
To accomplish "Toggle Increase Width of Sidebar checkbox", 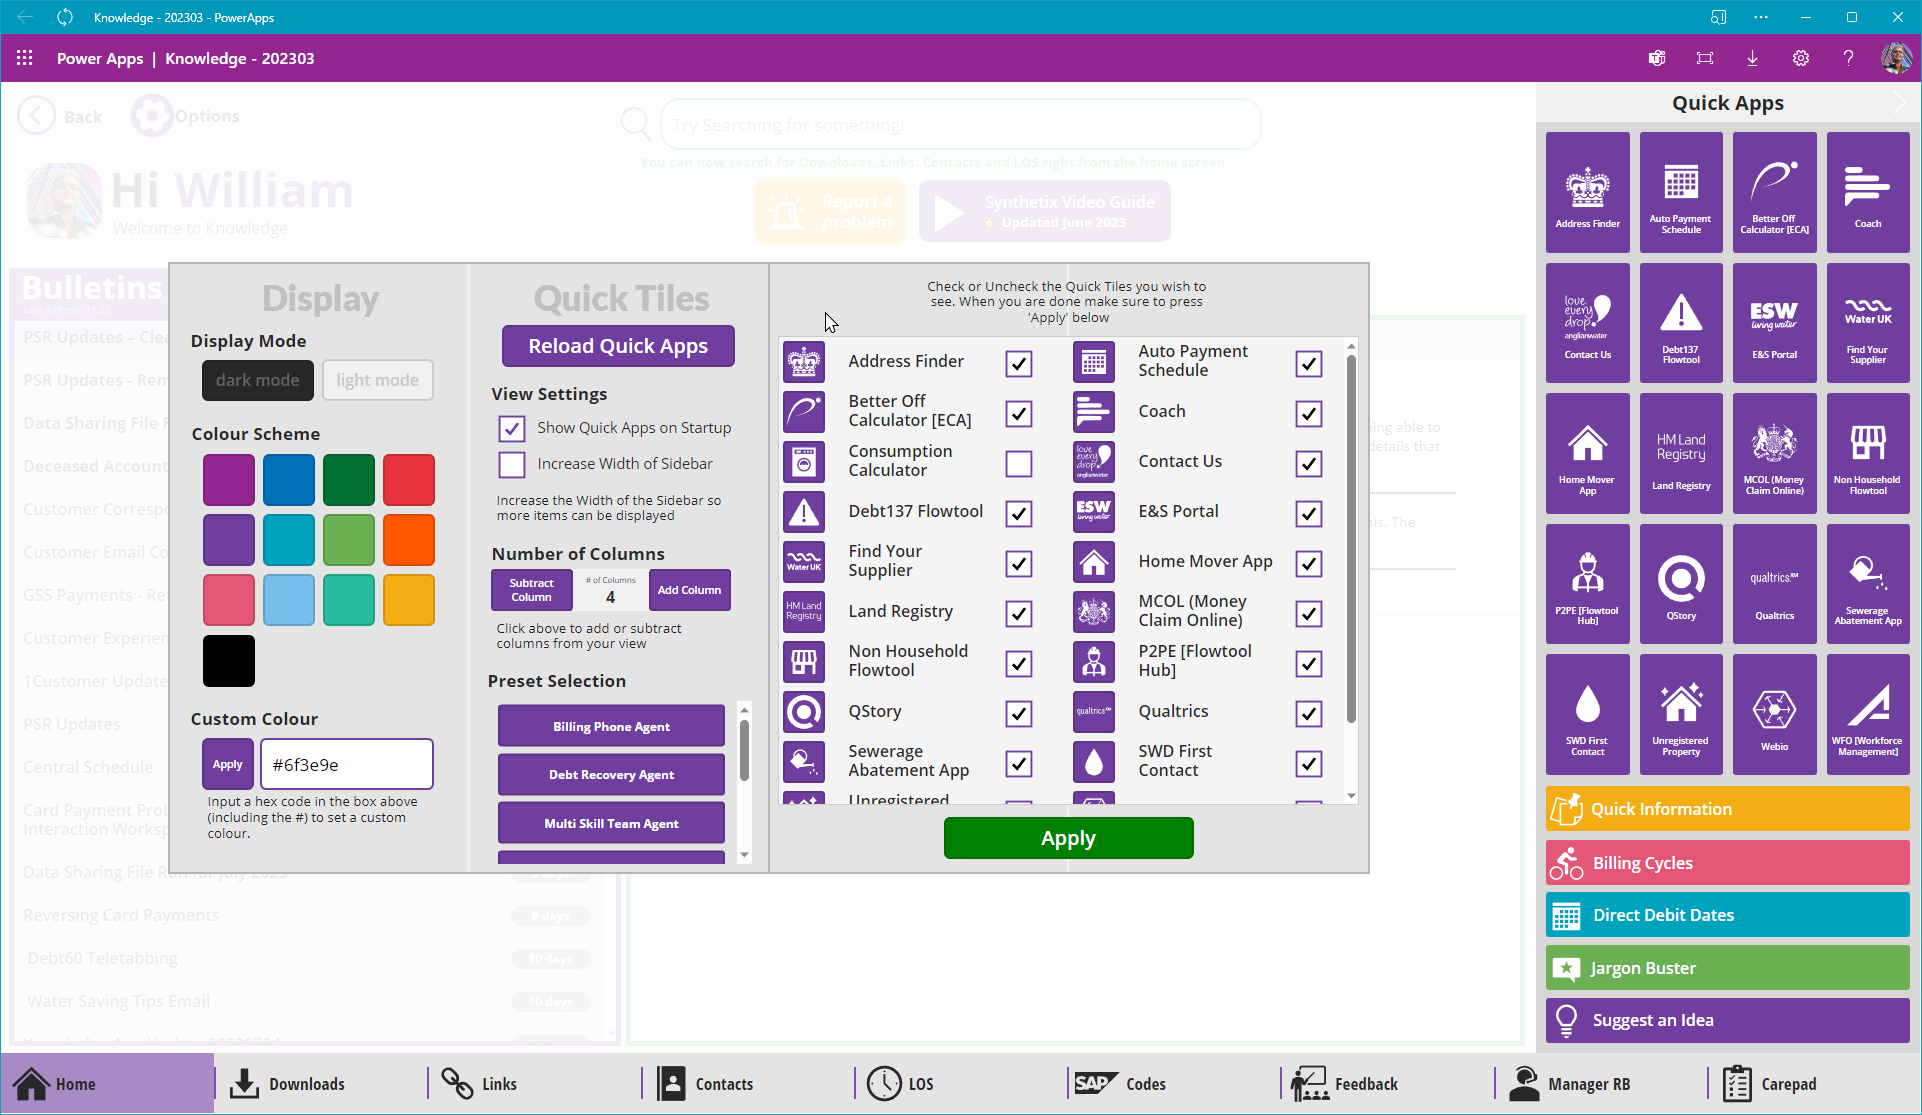I will pyautogui.click(x=512, y=464).
